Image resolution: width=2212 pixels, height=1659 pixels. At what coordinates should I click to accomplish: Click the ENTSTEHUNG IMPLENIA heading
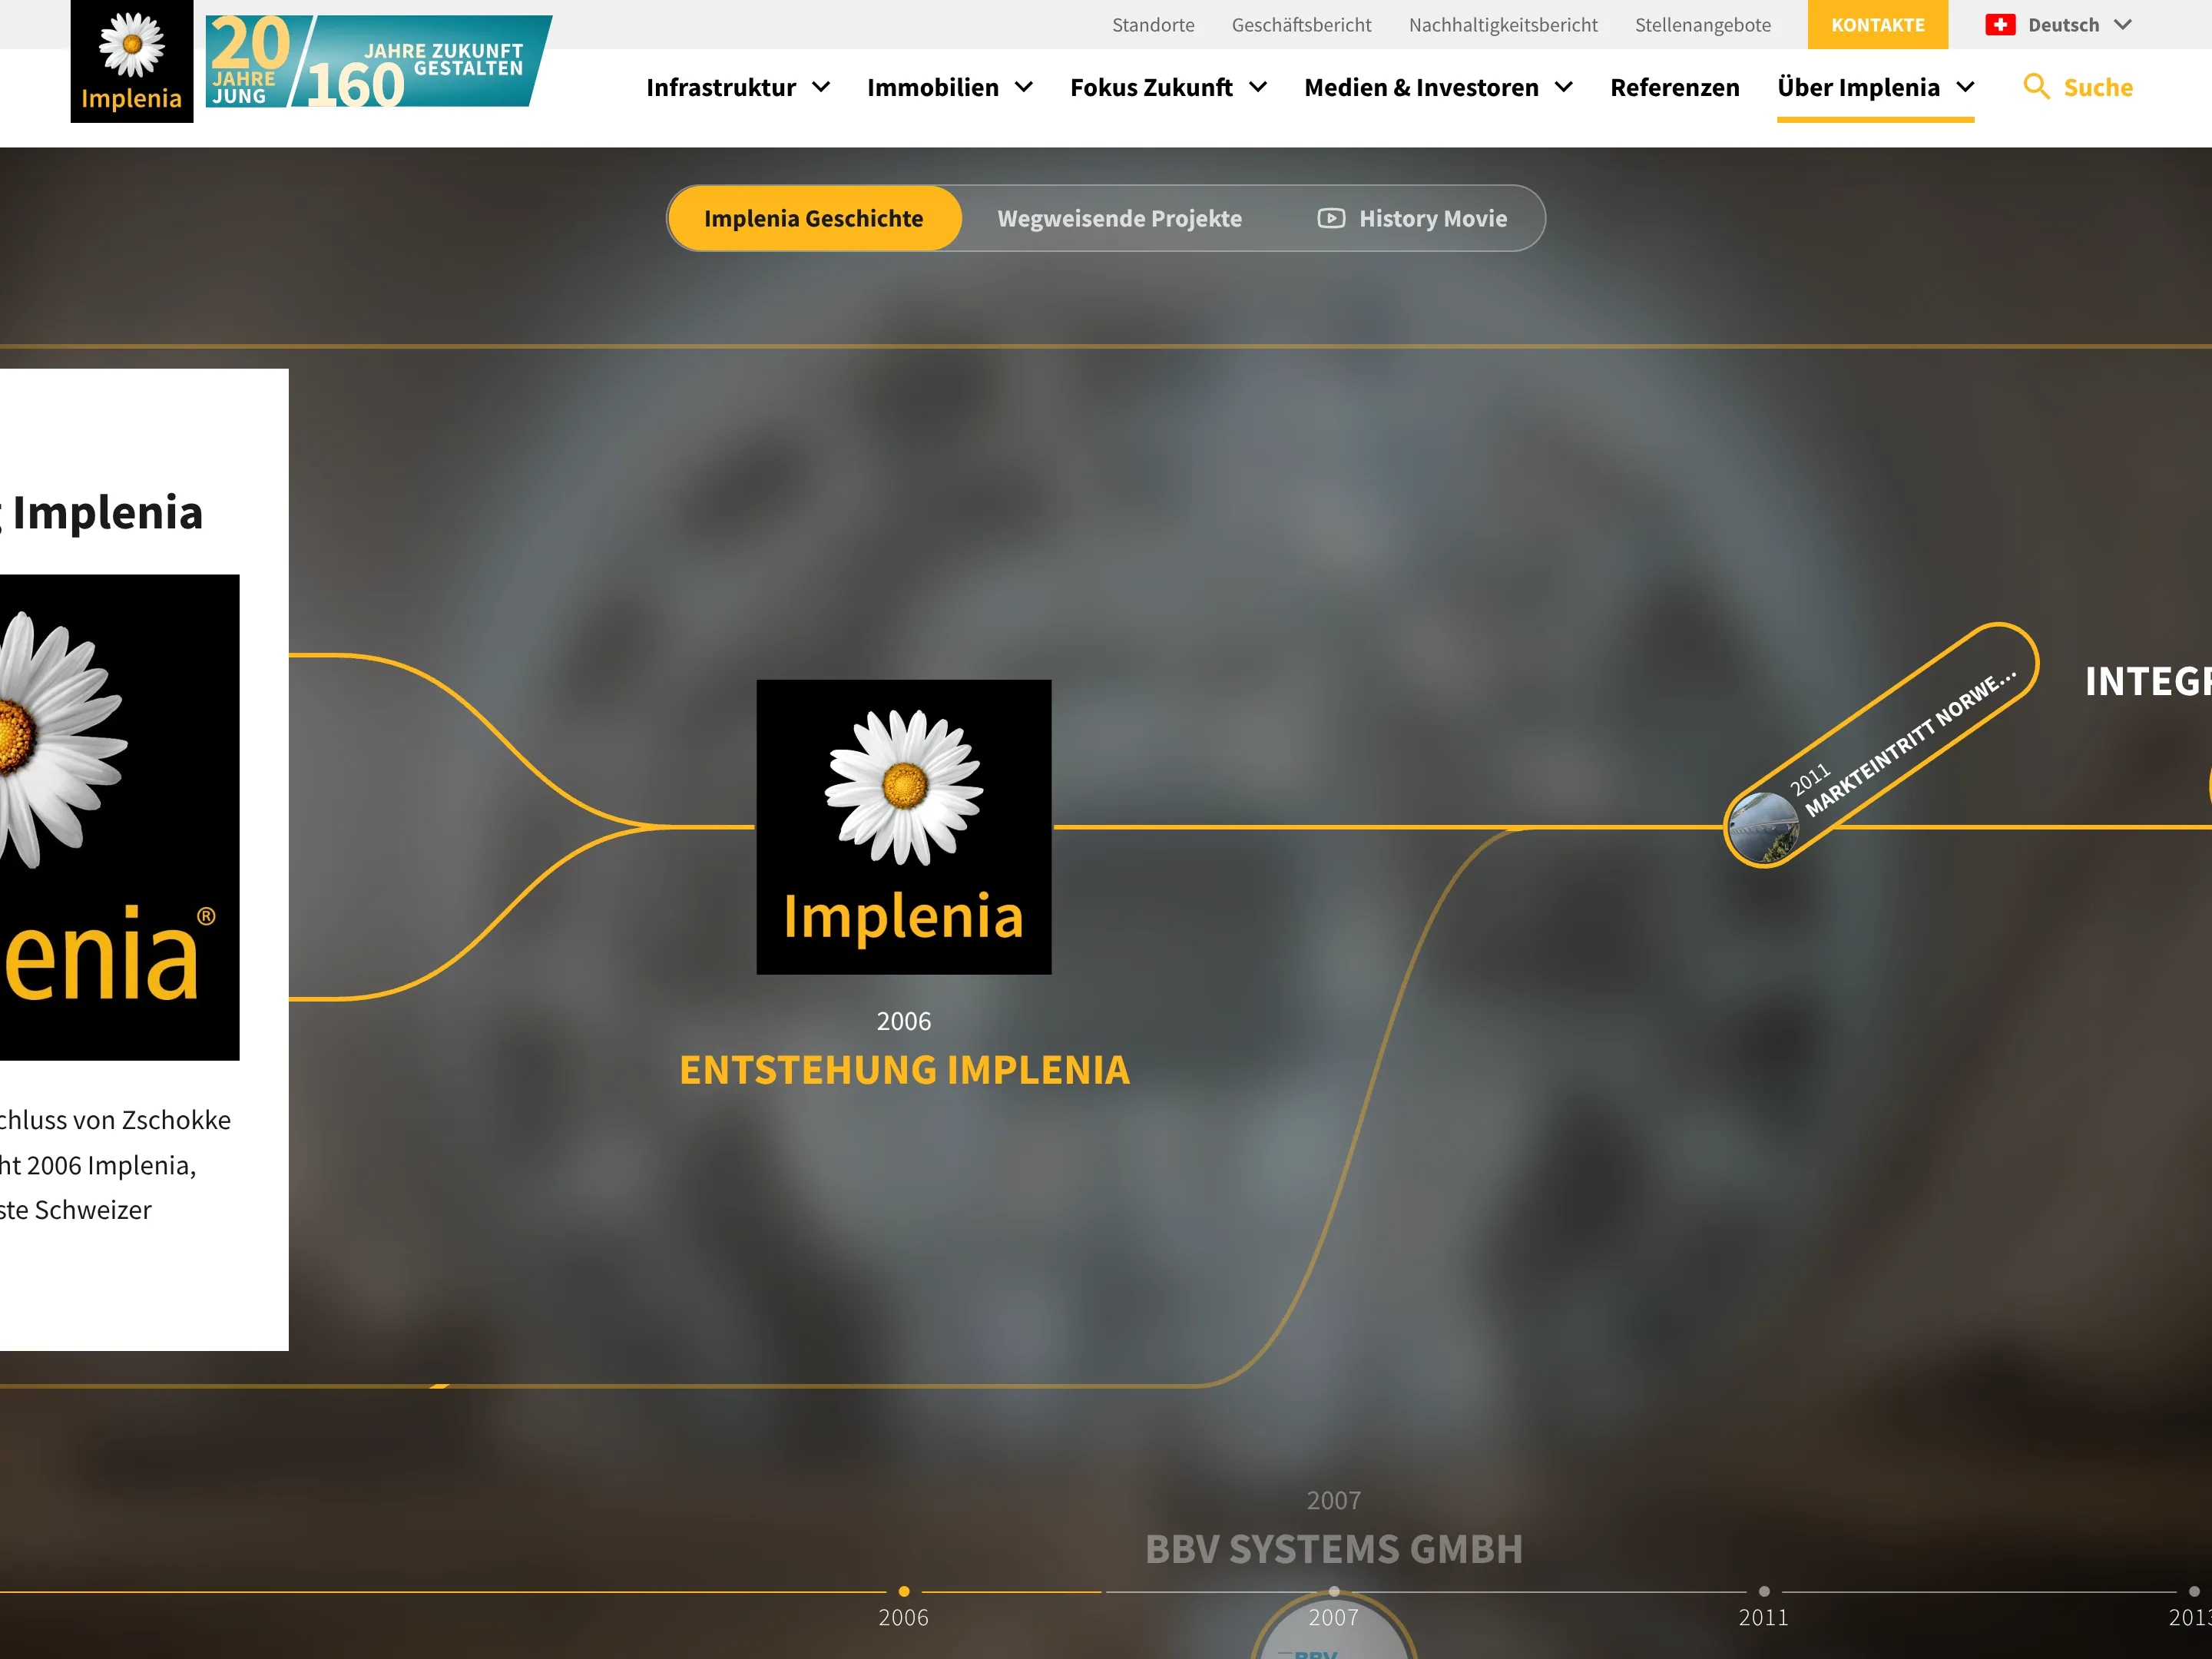coord(904,1070)
